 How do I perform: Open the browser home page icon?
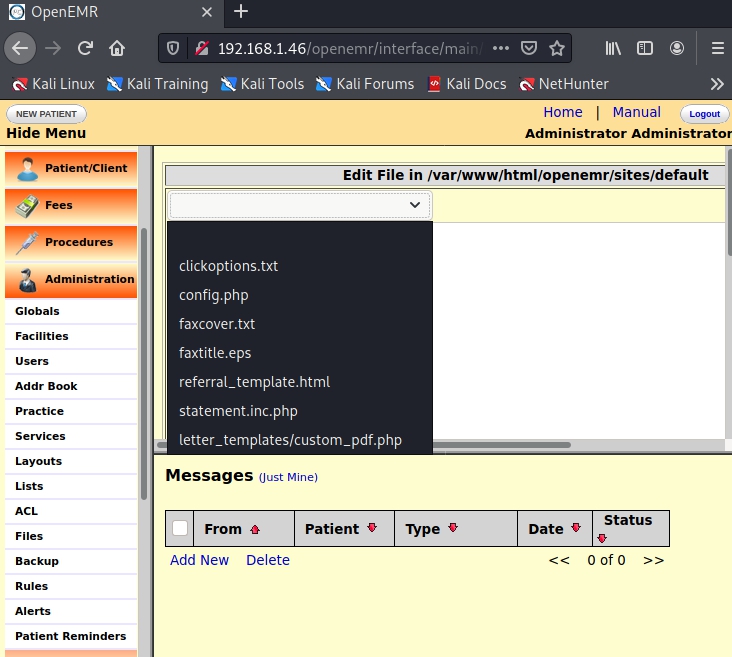coord(117,48)
